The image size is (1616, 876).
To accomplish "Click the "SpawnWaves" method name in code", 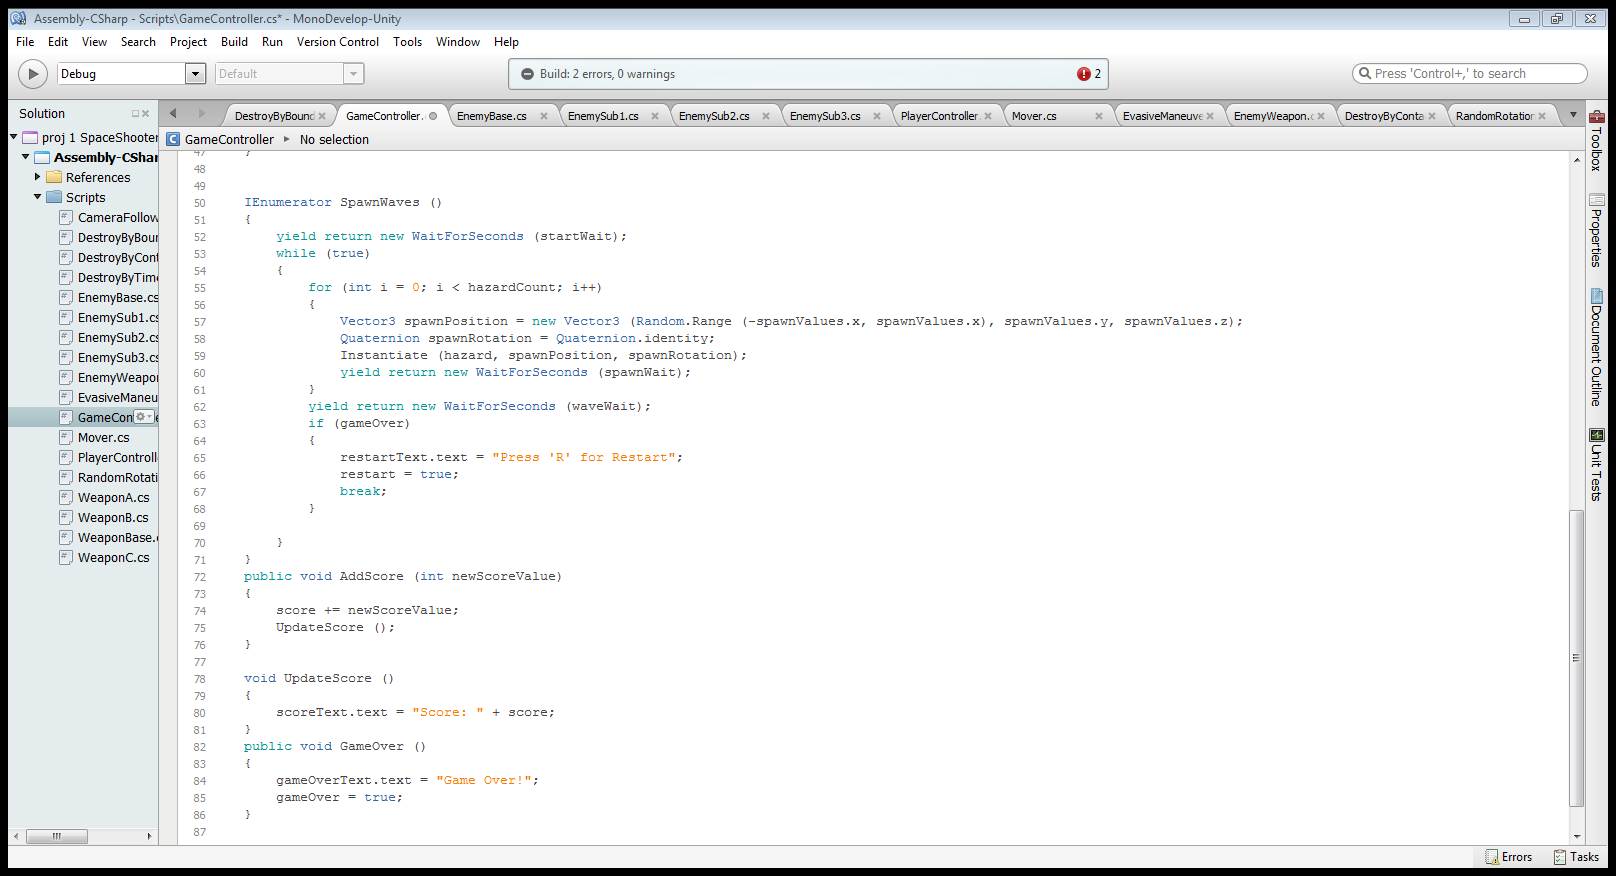I will [x=380, y=202].
